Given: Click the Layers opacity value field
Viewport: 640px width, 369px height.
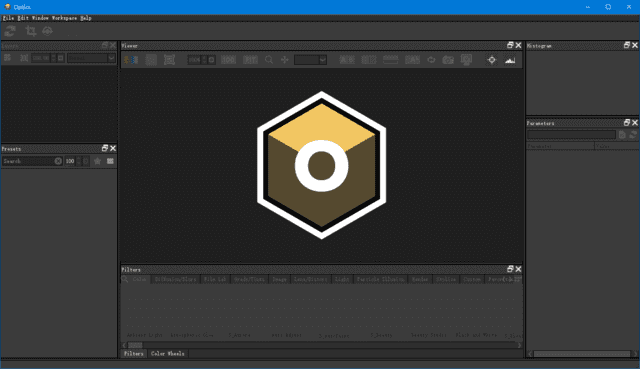Looking at the screenshot, I should 41,58.
